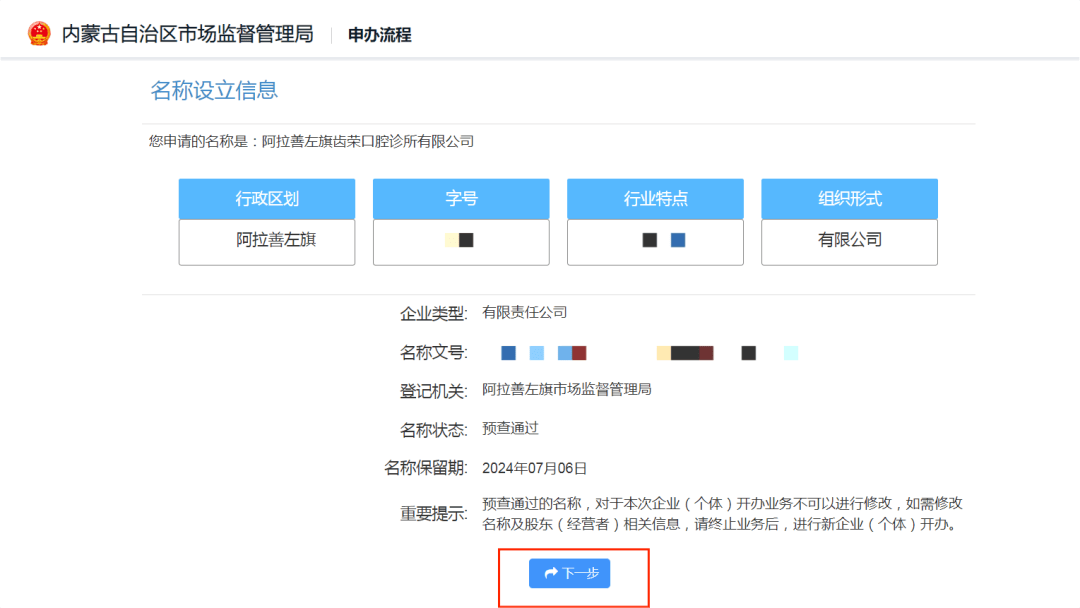Viewport: 1080px width, 608px height.
Task: Click the 内蒙古自治区市场监督管理局 title
Action: [187, 33]
